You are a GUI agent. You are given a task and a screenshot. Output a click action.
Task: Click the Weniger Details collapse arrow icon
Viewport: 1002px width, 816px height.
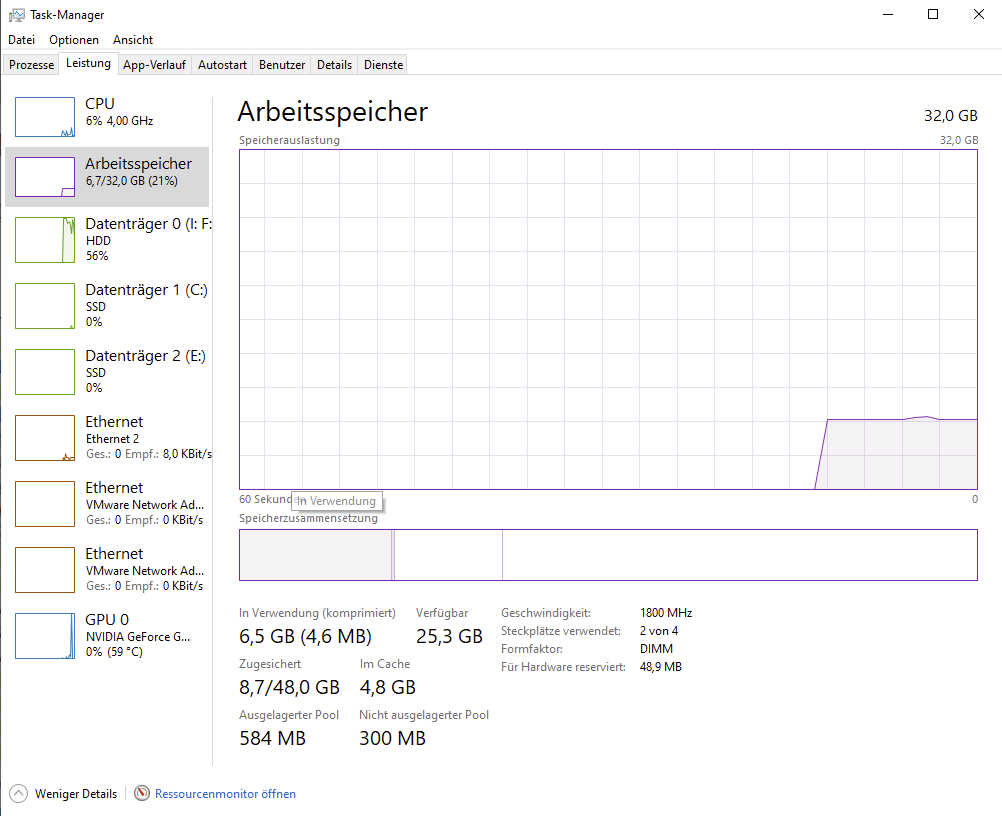coord(19,794)
